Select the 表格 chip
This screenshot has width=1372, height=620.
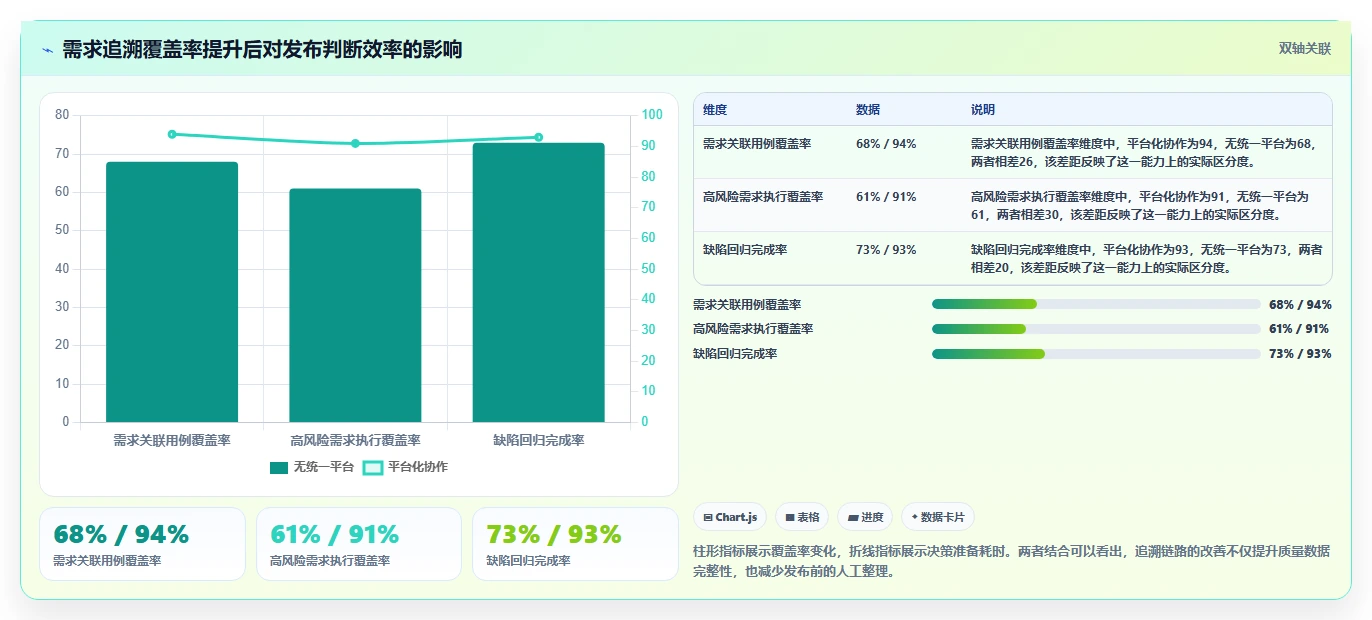click(802, 517)
